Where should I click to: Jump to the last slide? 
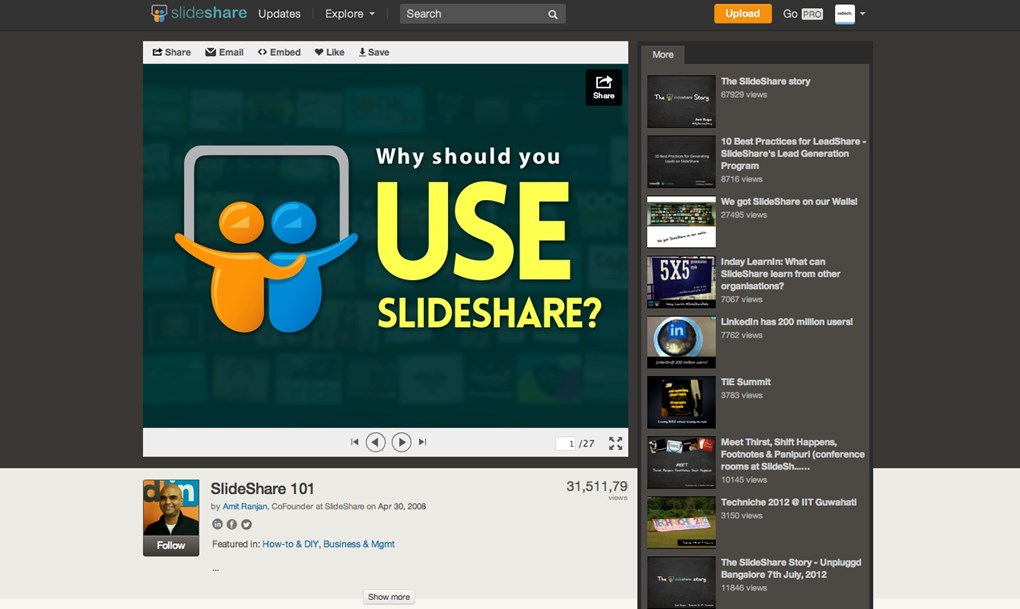click(422, 442)
